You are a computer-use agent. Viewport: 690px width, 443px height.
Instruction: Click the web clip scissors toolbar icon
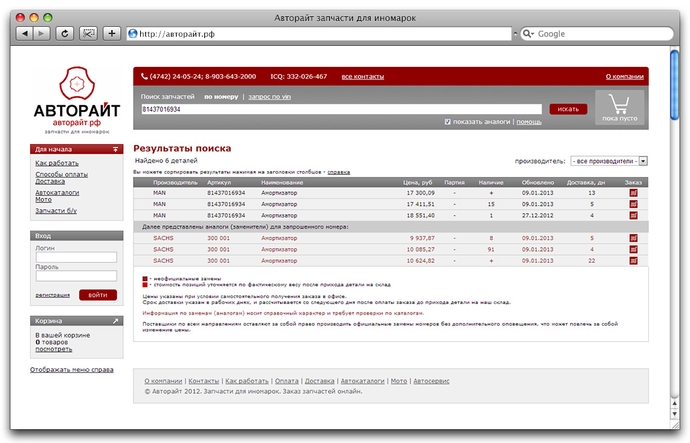pos(88,33)
